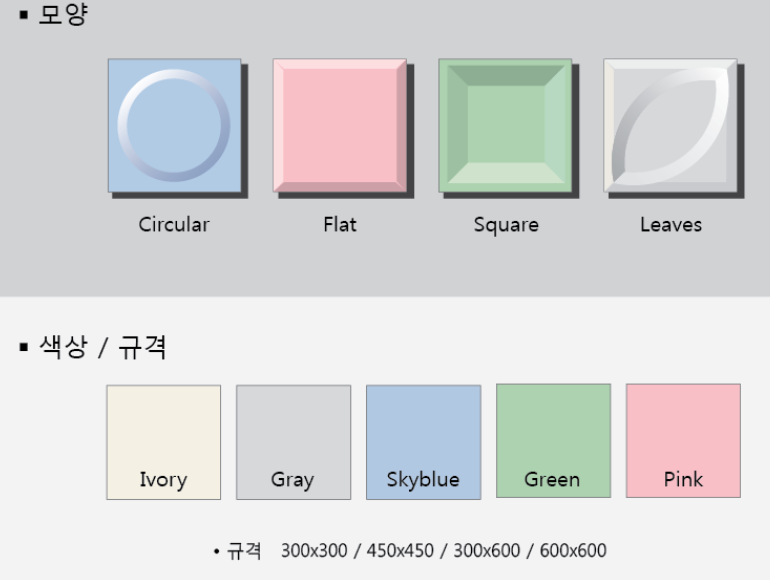Select the green Square shape tile
The image size is (770, 580).
[x=505, y=126]
